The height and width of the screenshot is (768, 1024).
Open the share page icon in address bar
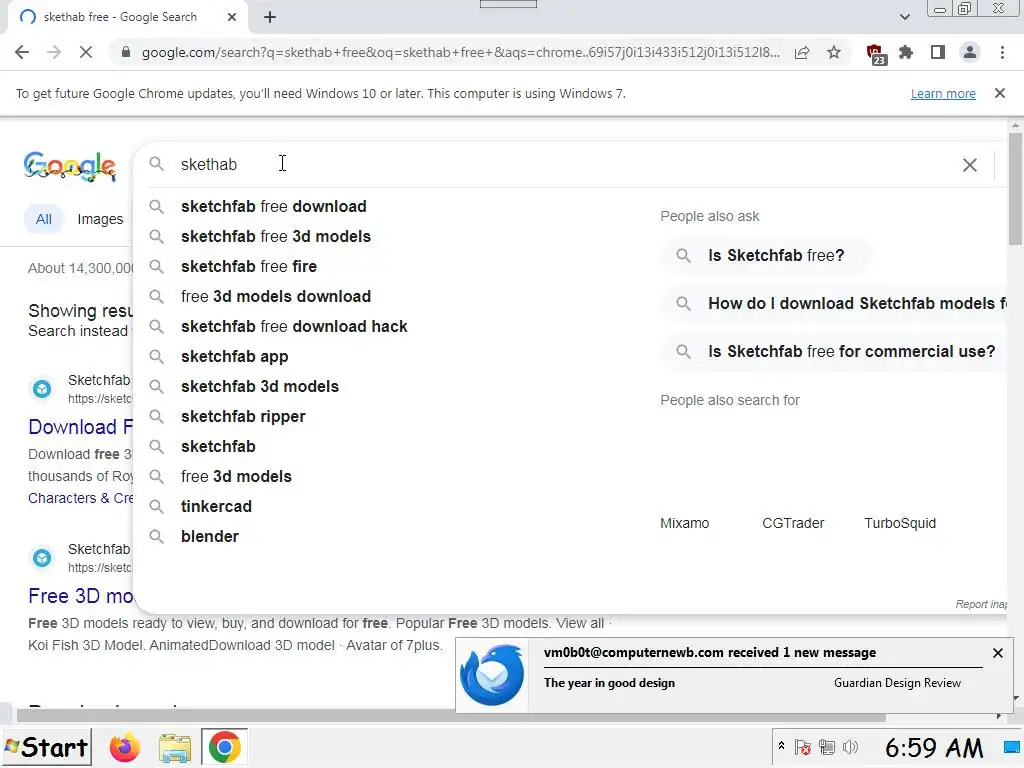[802, 52]
